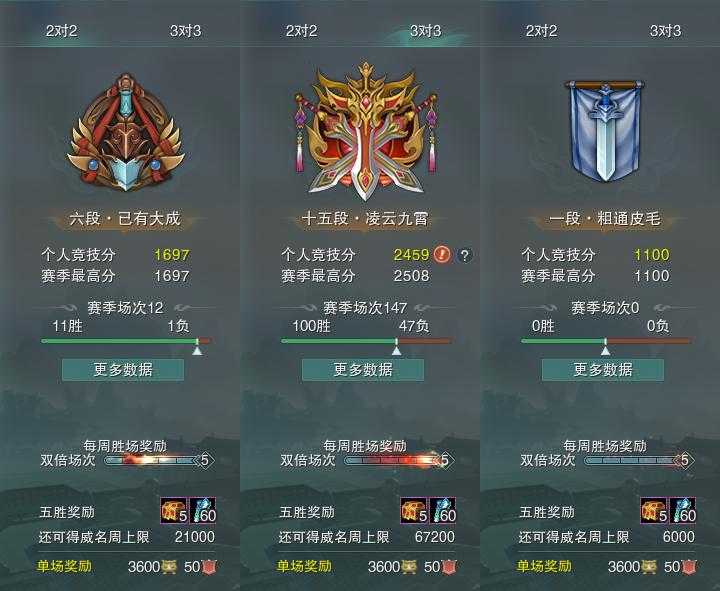Switch to 2对2 tab in left panel
The height and width of the screenshot is (591, 720).
[62, 31]
